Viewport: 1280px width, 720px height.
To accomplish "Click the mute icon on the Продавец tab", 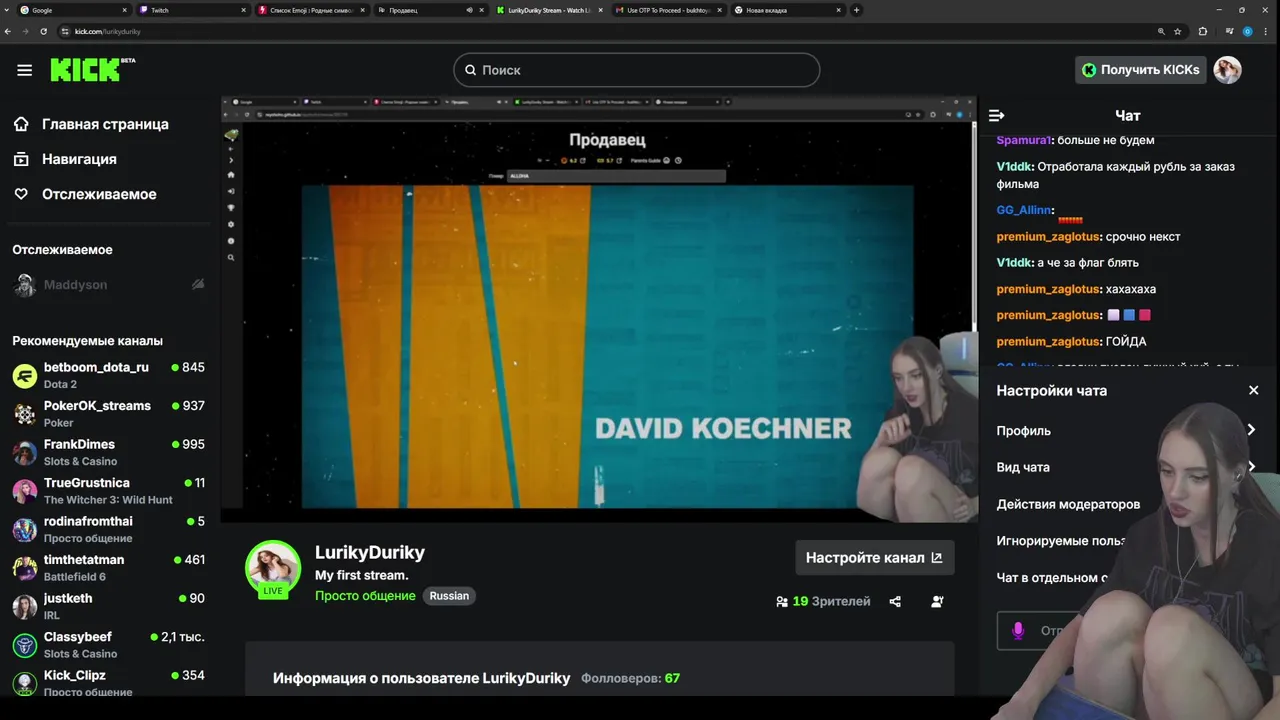I will (x=470, y=10).
